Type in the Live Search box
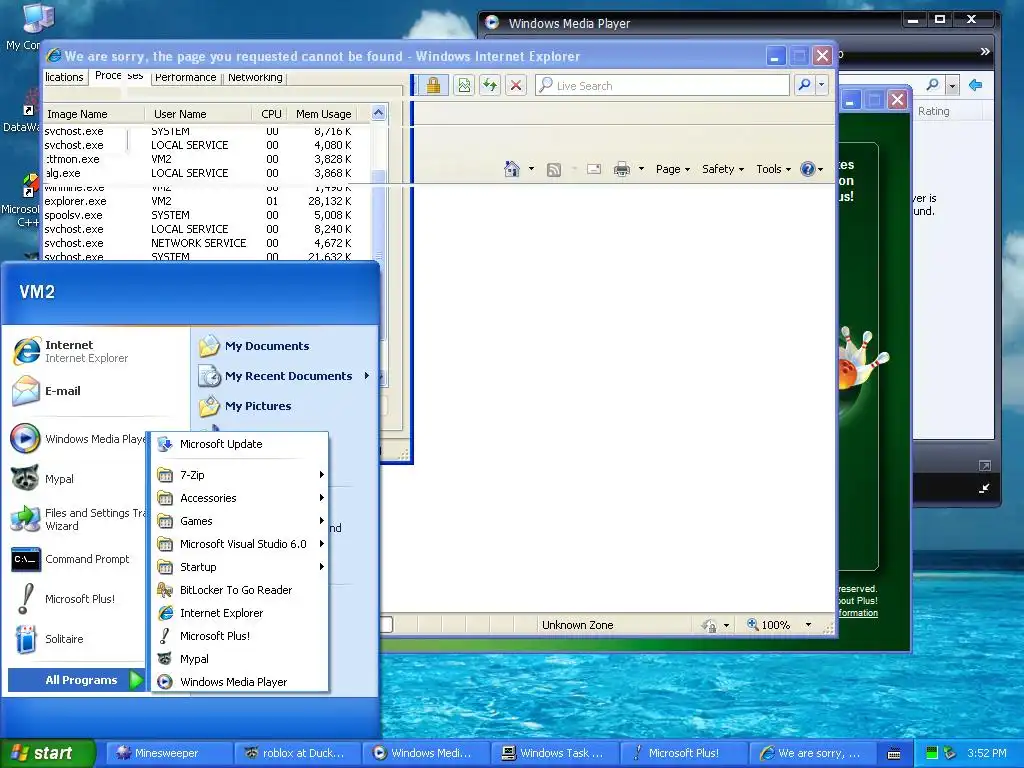Viewport: 1024px width, 768px height. pos(662,86)
